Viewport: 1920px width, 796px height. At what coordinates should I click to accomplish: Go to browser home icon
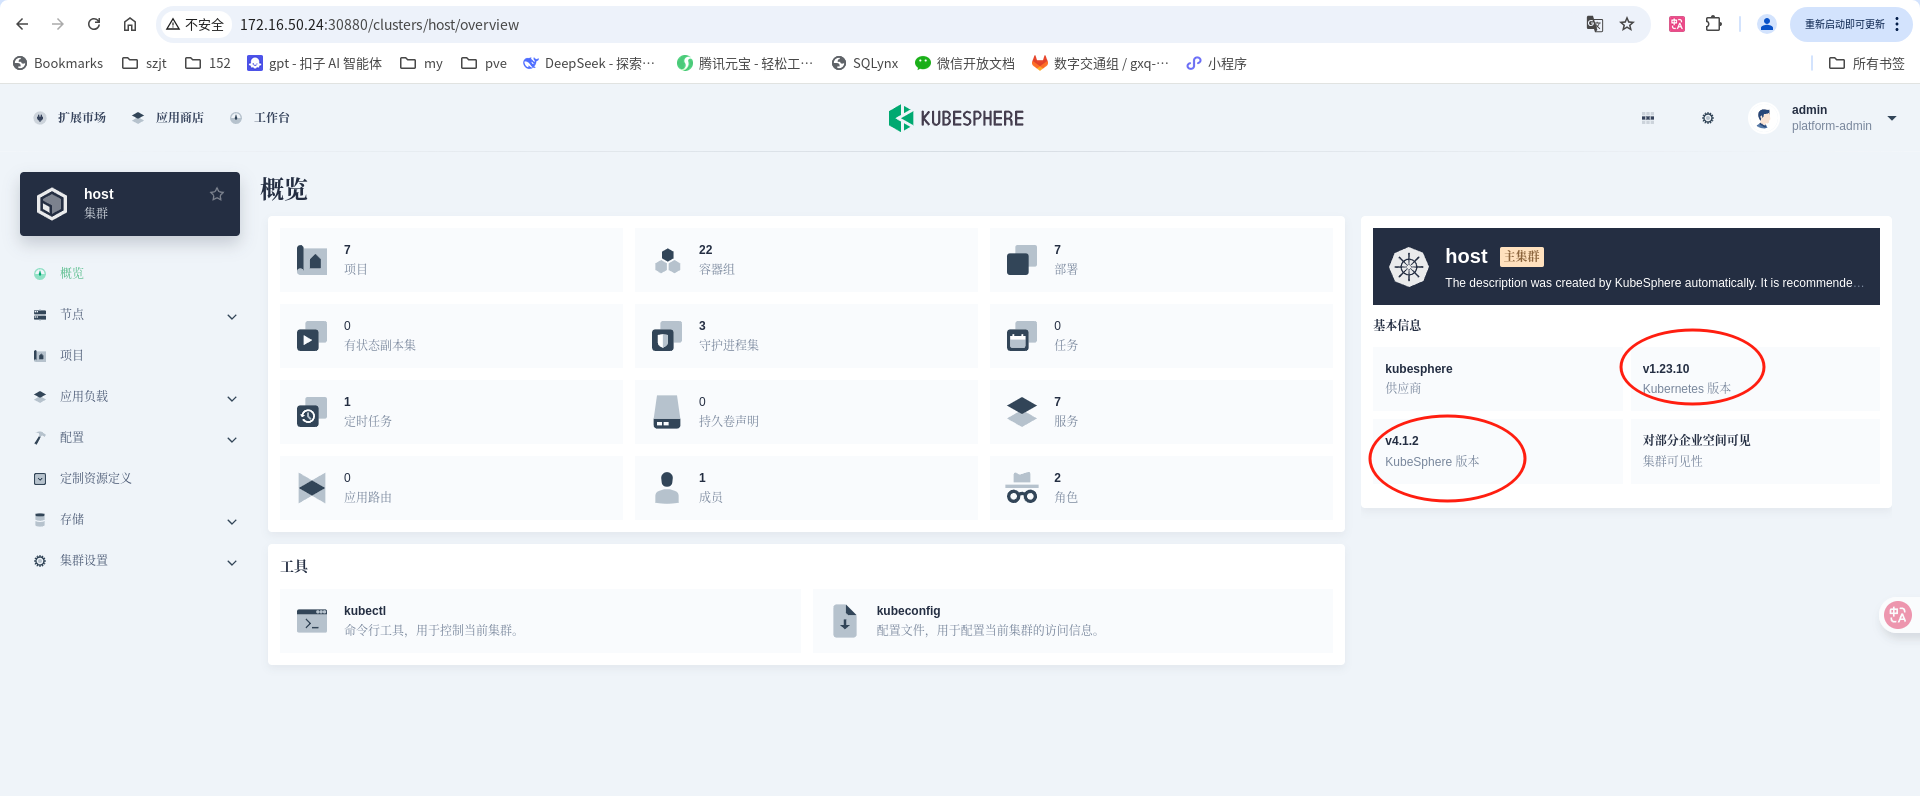click(x=130, y=24)
